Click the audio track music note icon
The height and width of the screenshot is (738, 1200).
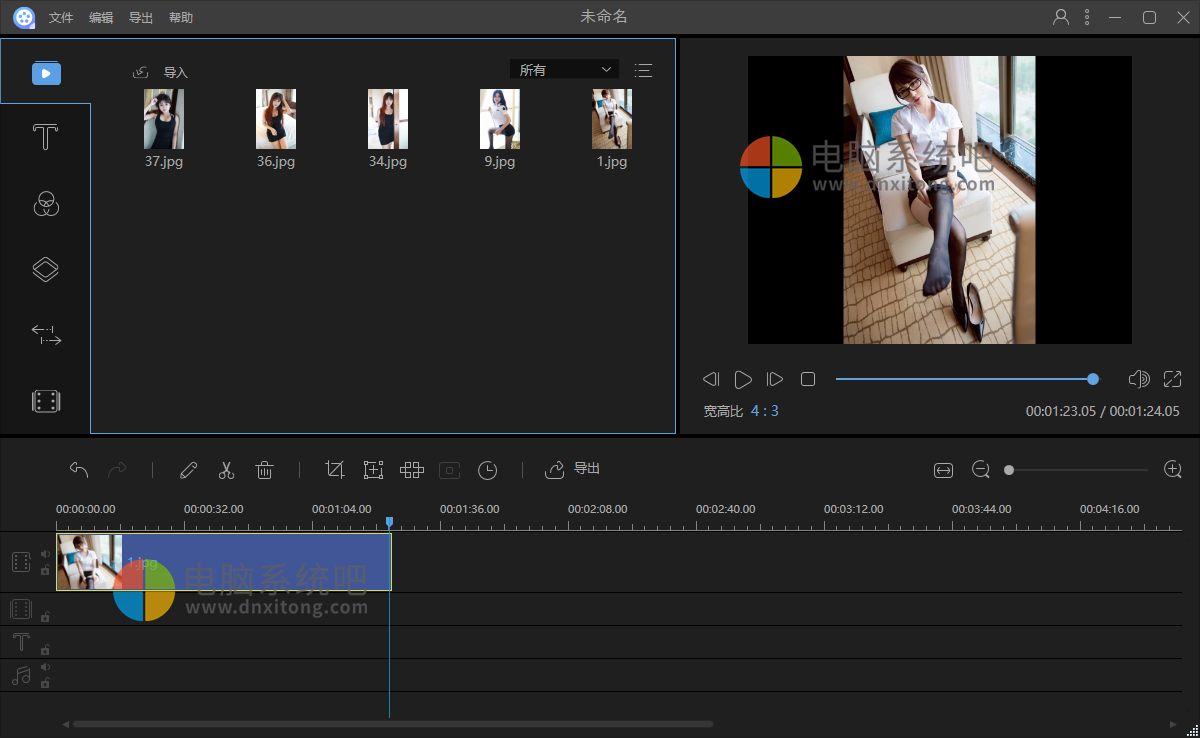pyautogui.click(x=21, y=675)
